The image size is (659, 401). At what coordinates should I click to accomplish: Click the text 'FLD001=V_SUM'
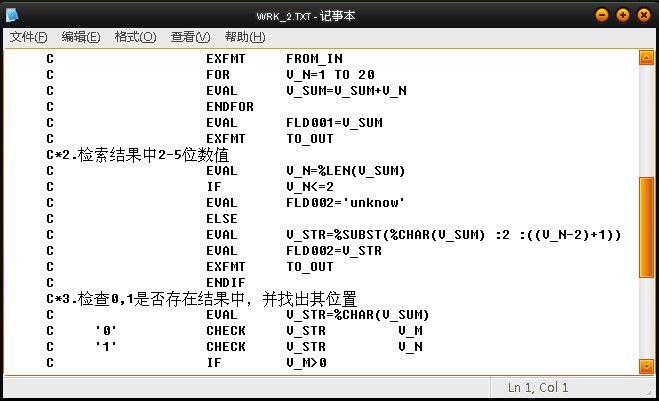[x=335, y=123]
